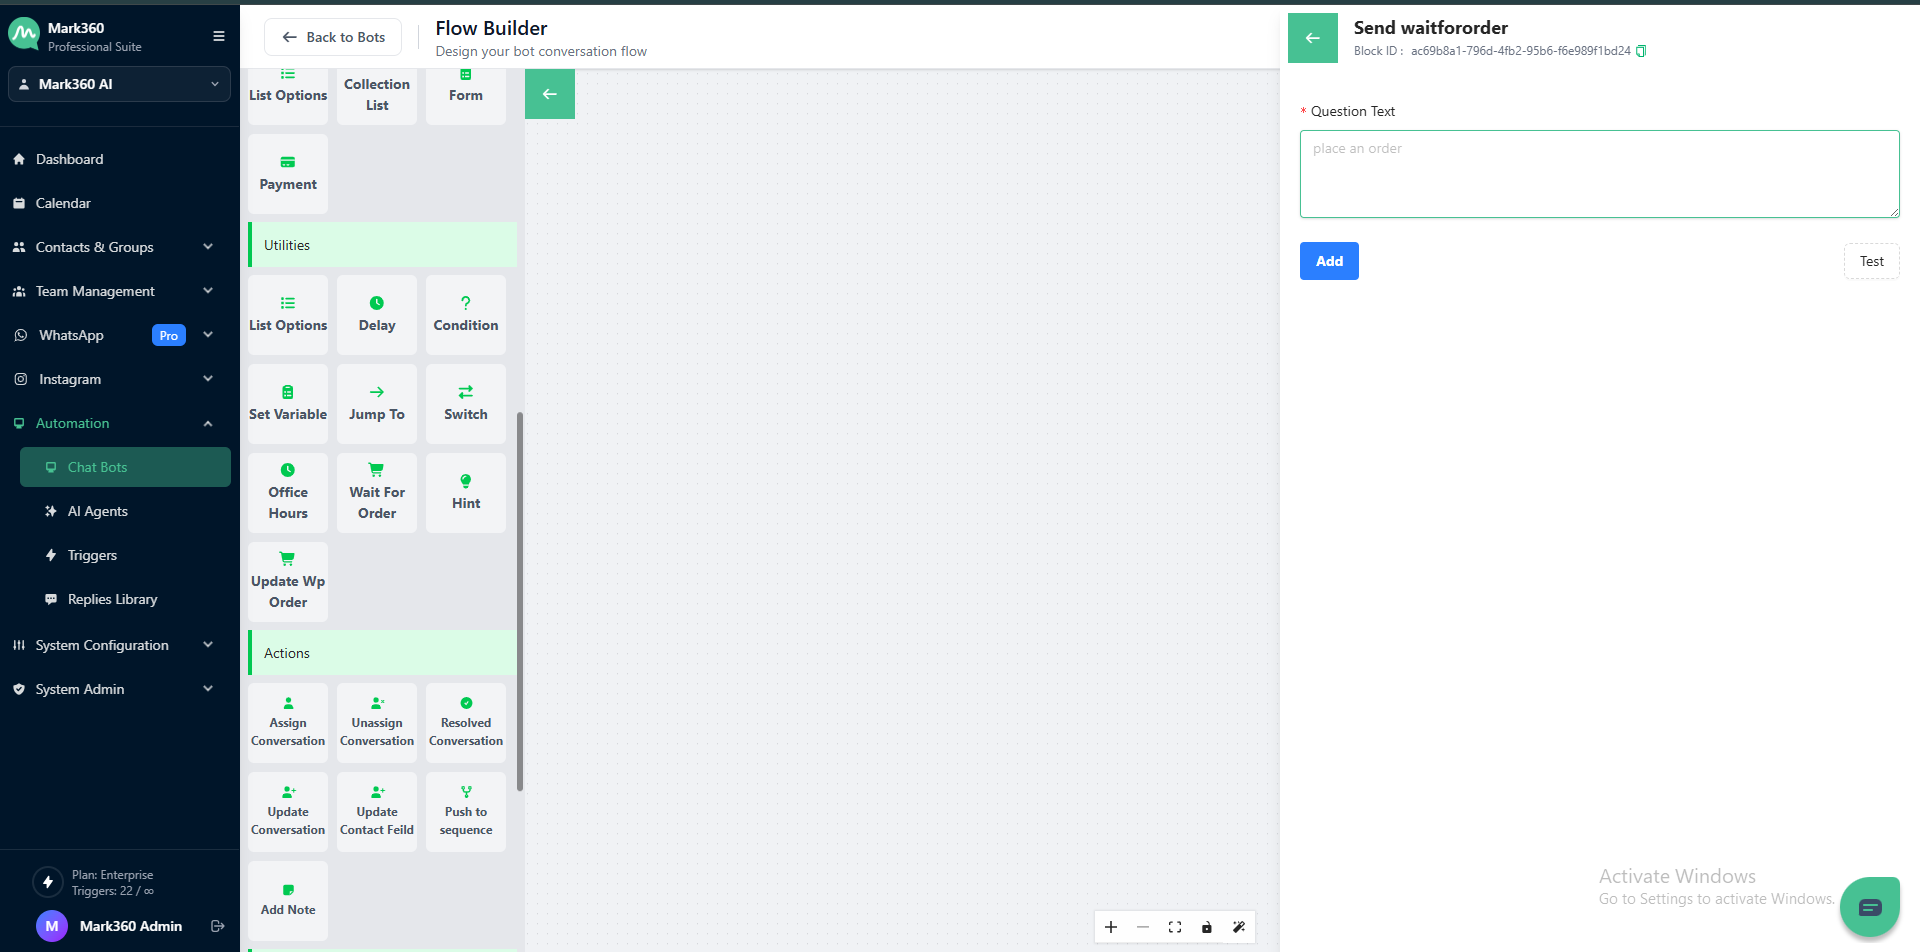Add the Switch utility block
The image size is (1920, 952).
pos(465,403)
